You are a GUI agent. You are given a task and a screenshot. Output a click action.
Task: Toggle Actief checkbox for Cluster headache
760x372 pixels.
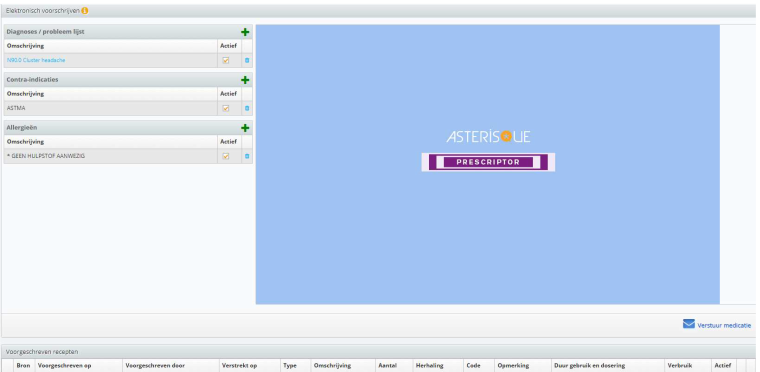225,61
